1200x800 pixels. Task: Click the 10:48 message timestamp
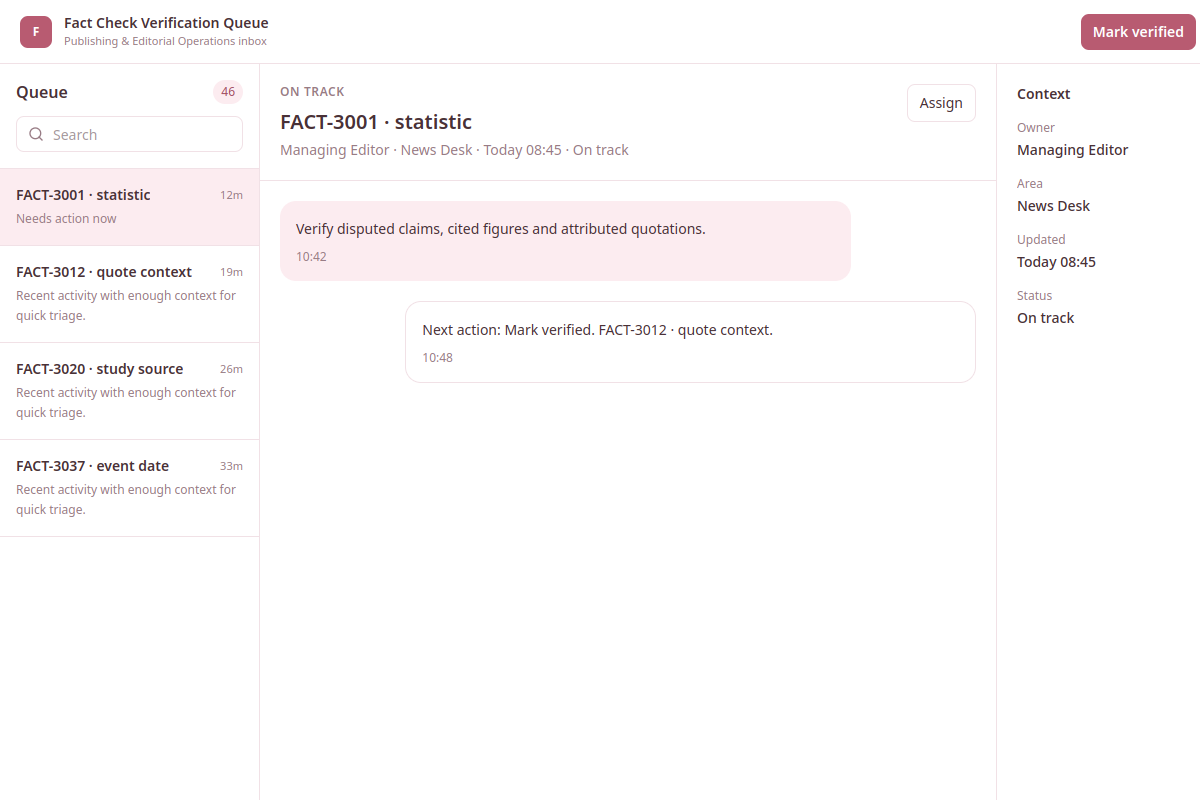[x=437, y=358]
